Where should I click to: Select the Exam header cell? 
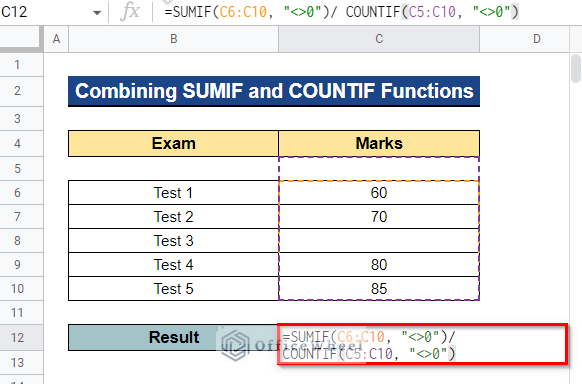click(173, 144)
